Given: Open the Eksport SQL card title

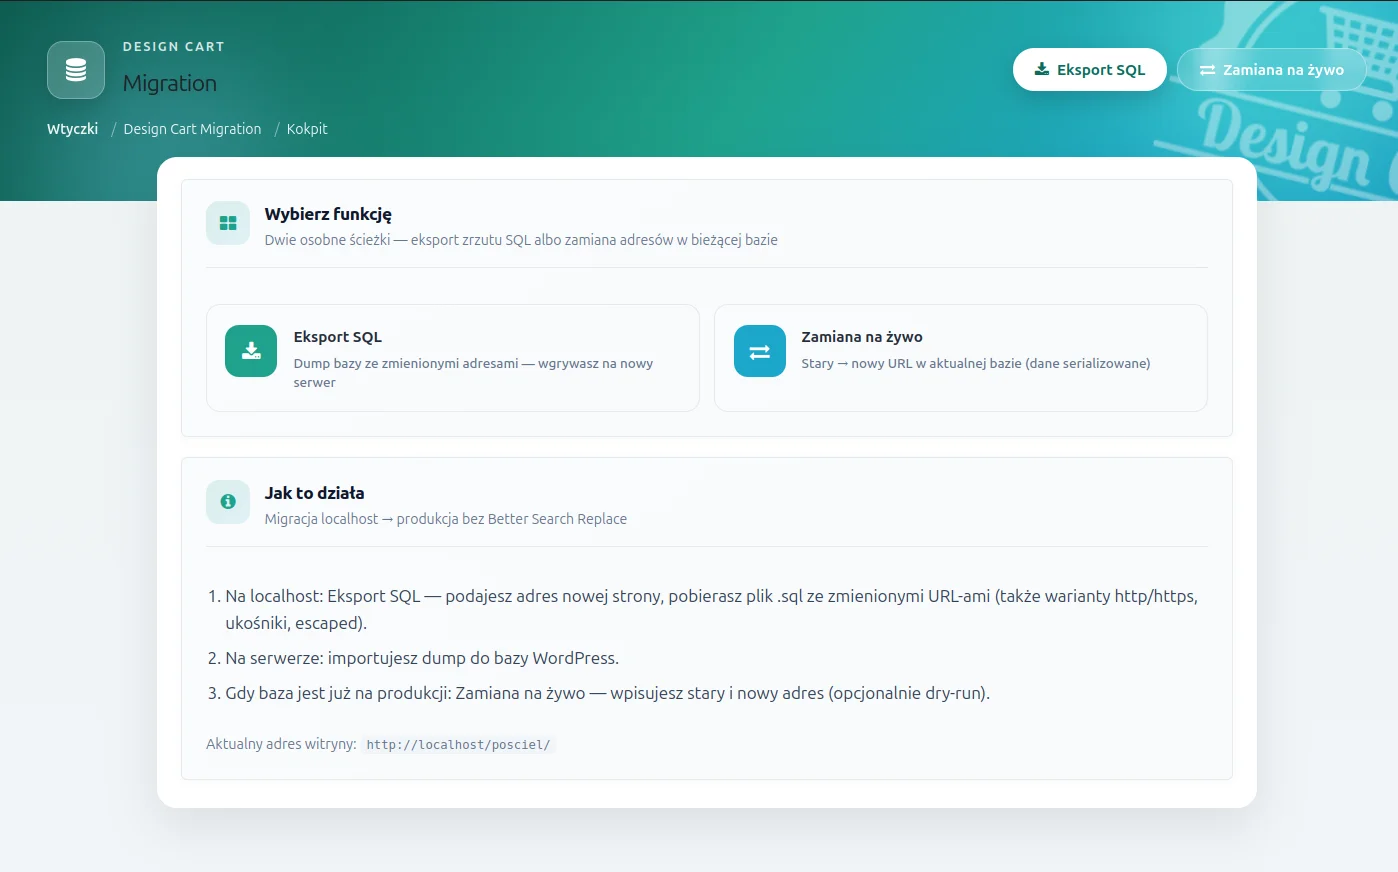Looking at the screenshot, I should (x=338, y=337).
